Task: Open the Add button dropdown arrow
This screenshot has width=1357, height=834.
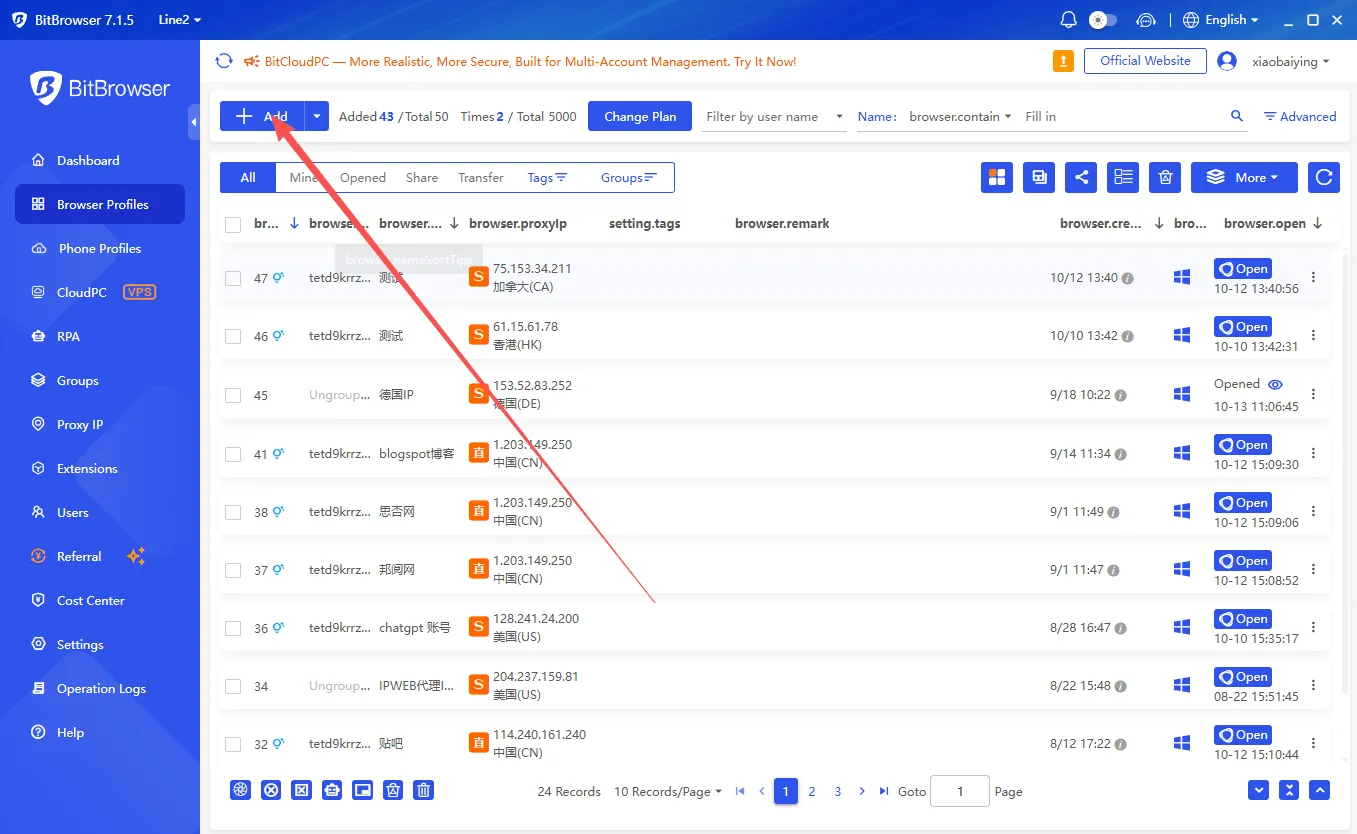Action: (x=316, y=116)
